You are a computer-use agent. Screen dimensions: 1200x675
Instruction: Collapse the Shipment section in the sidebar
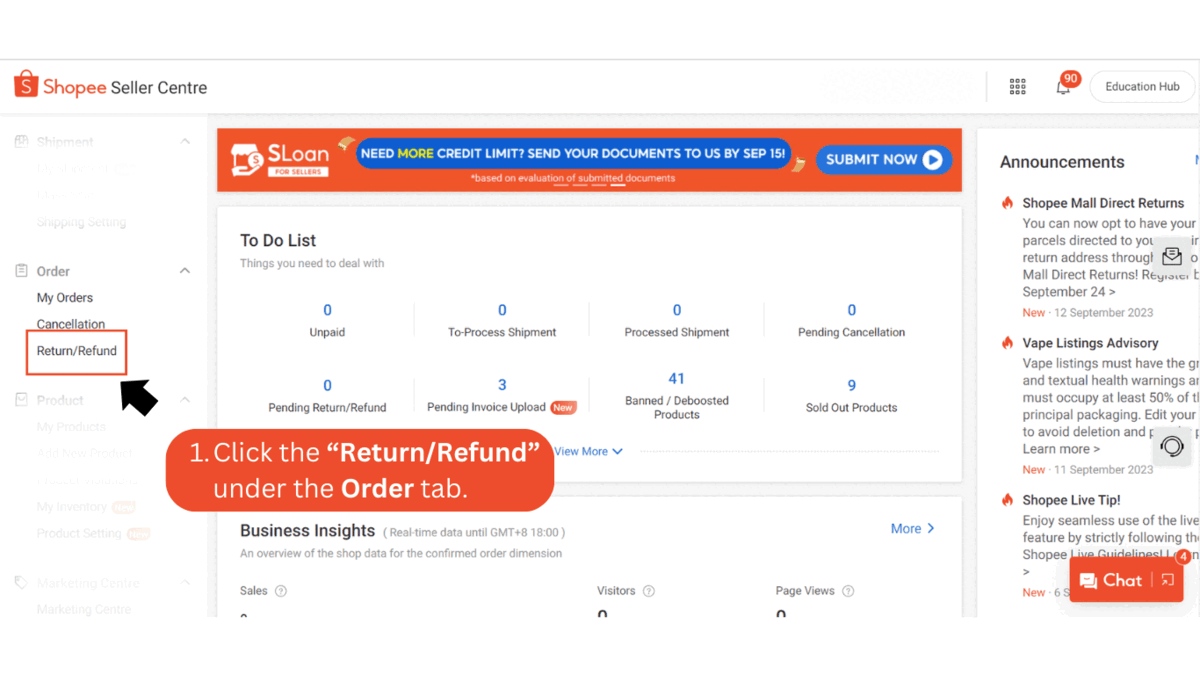pyautogui.click(x=184, y=141)
